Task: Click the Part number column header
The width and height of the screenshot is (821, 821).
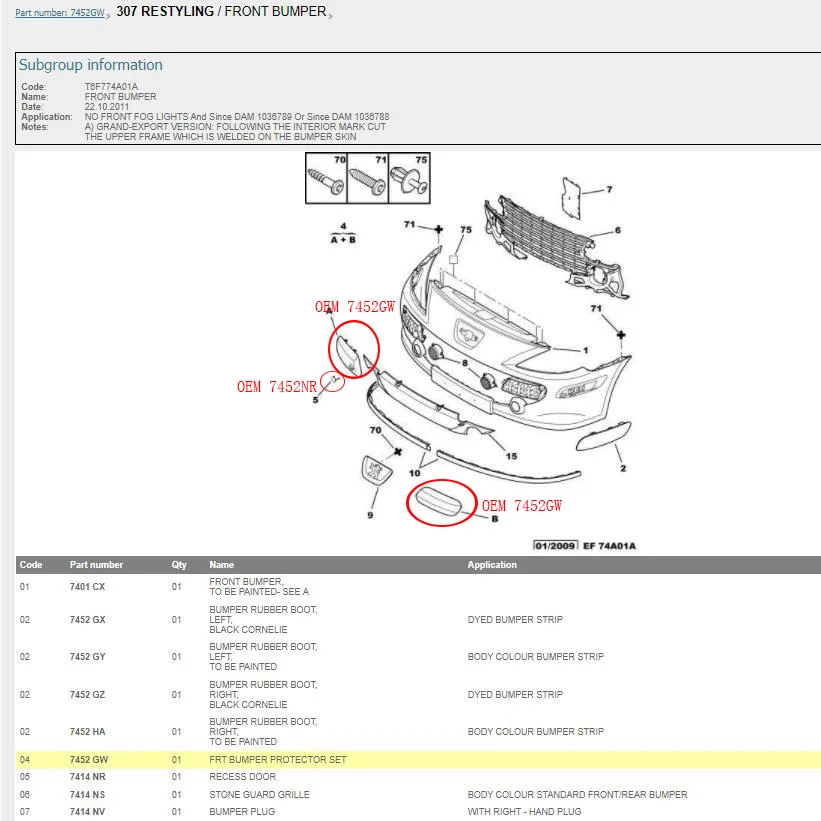Action: 96,564
